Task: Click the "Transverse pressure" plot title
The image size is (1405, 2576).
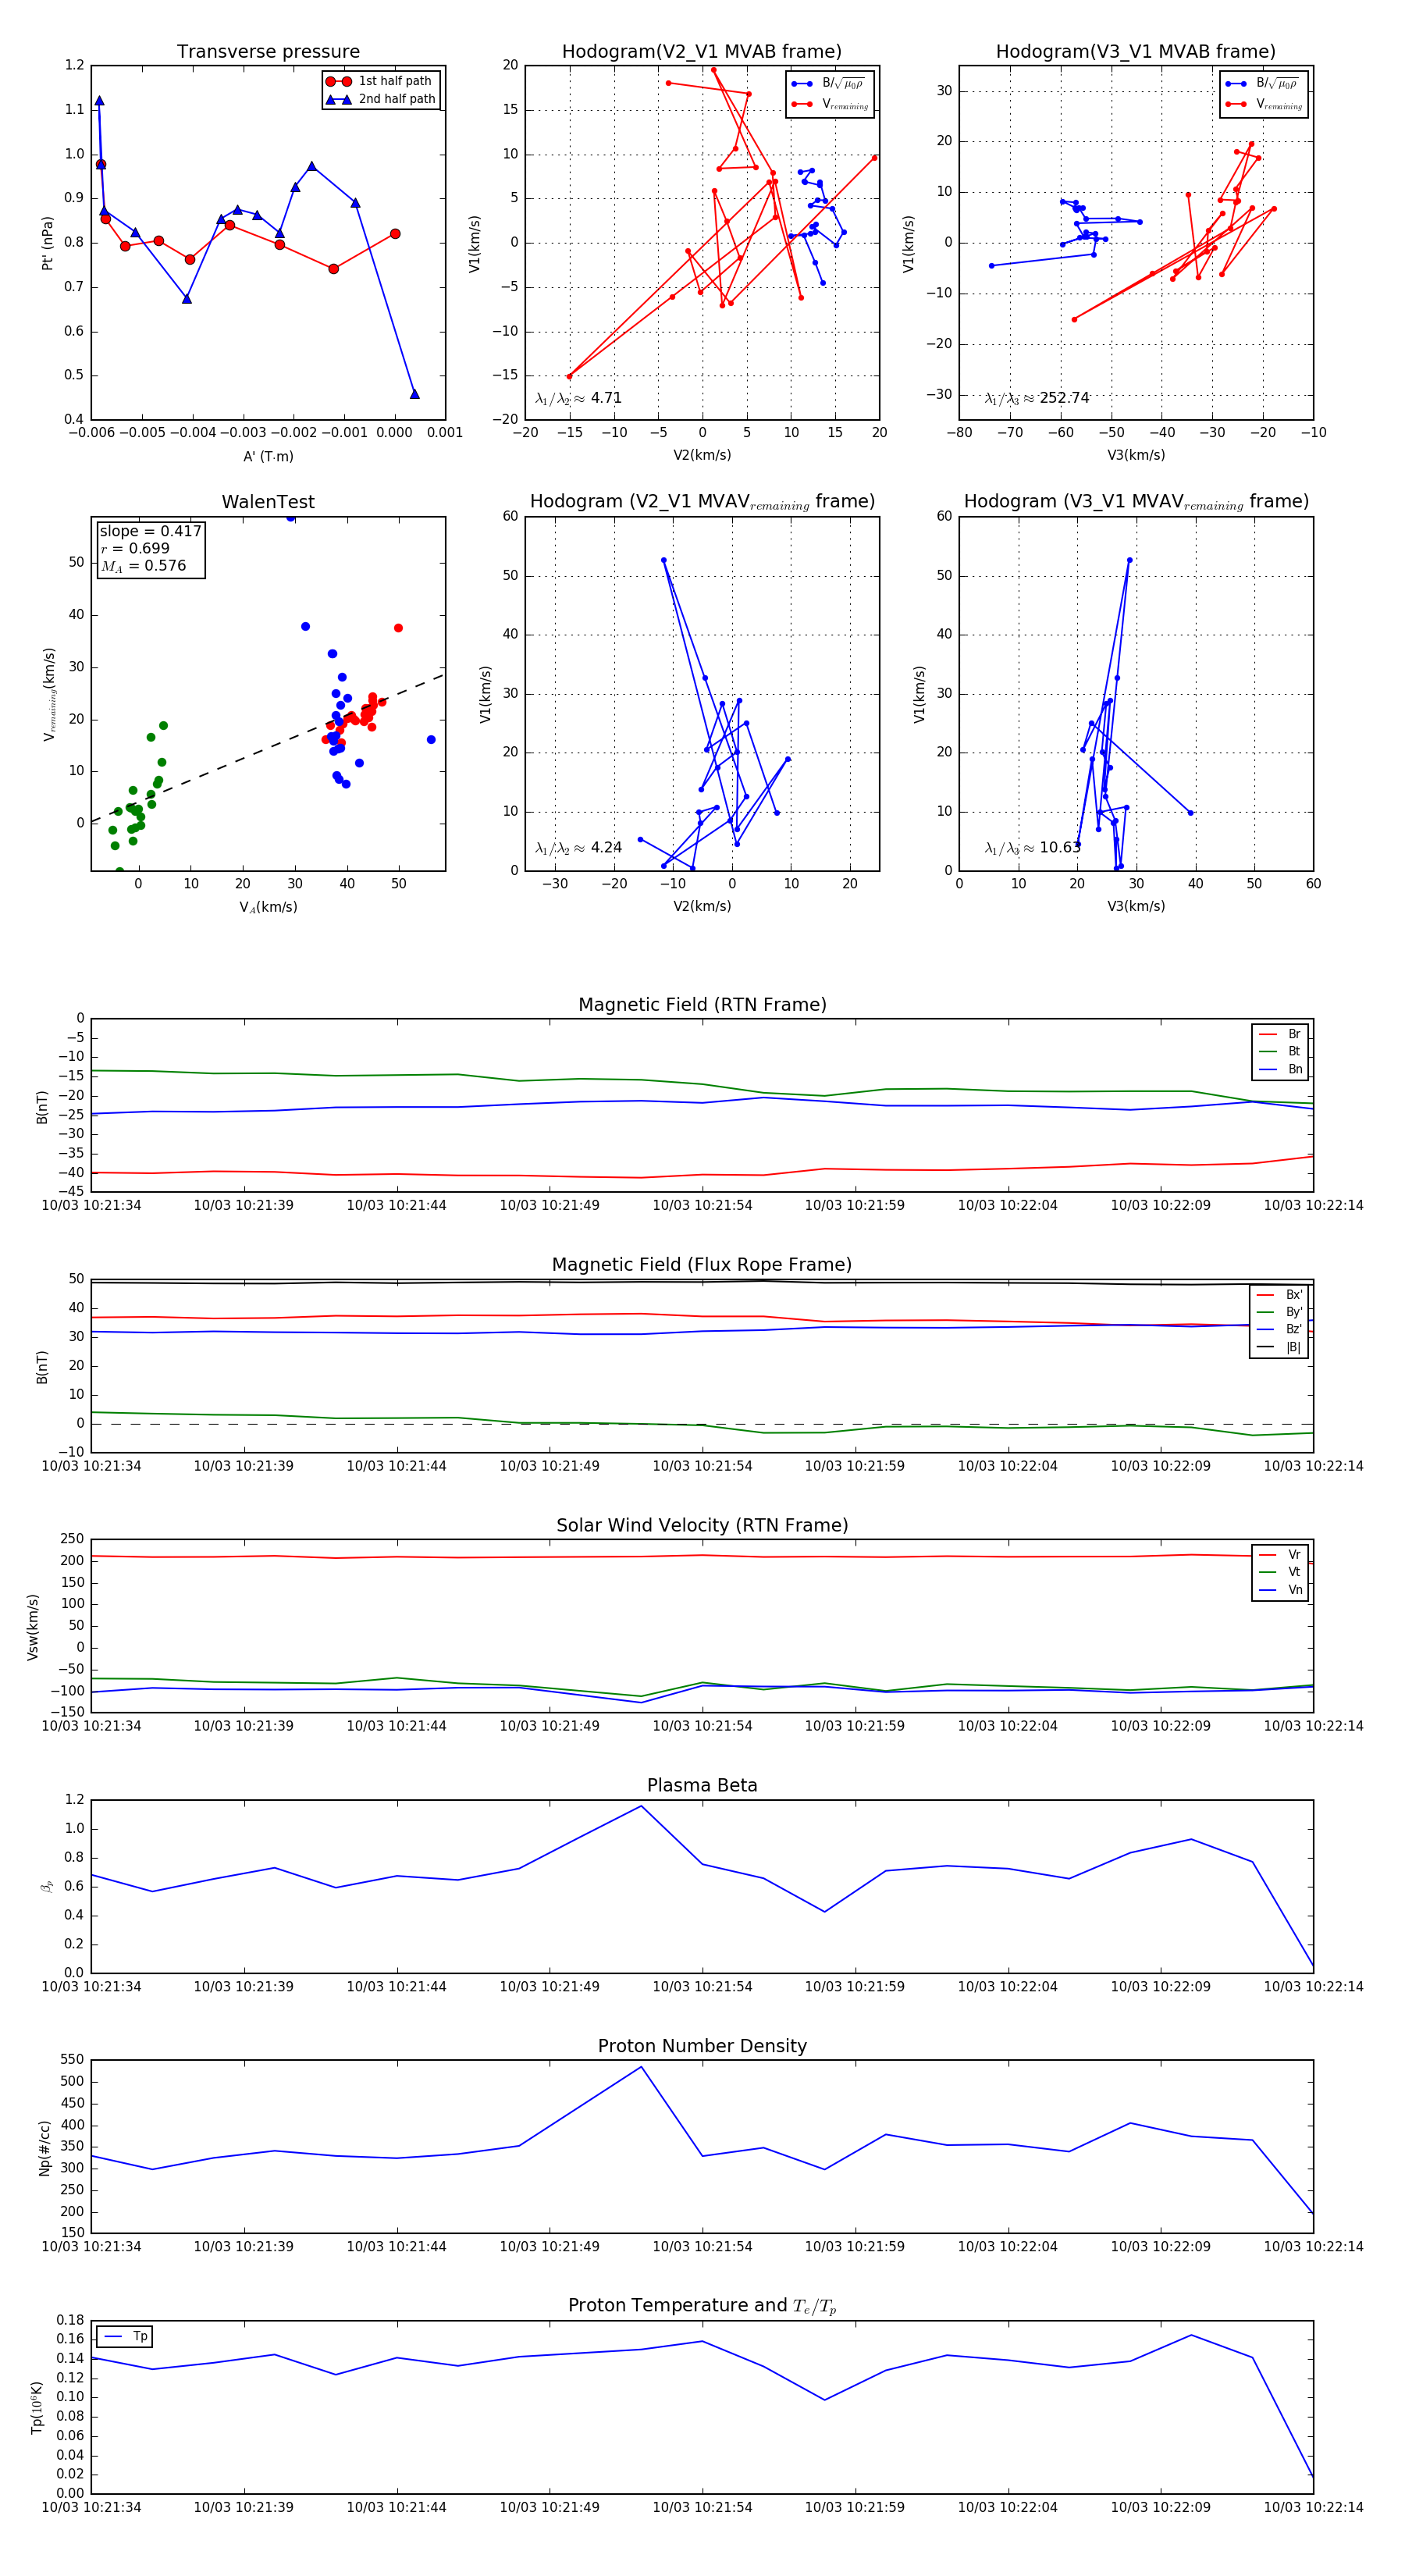Action: pyautogui.click(x=268, y=52)
